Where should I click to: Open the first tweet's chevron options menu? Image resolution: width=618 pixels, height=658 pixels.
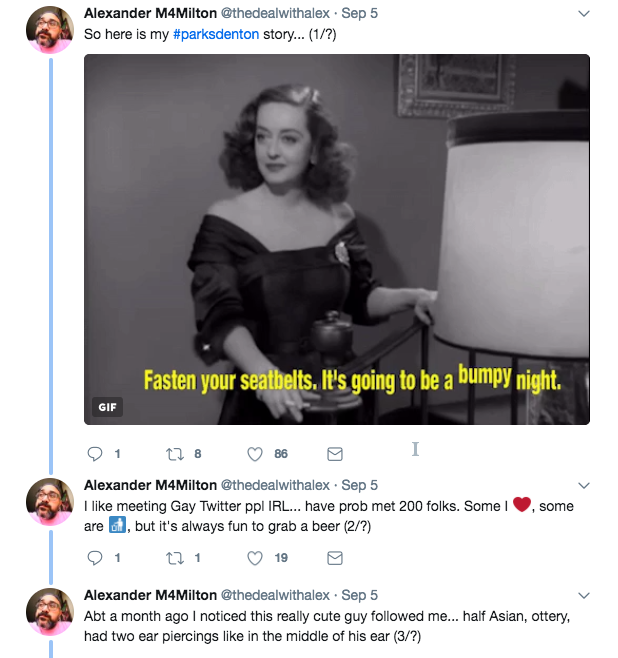[x=584, y=13]
